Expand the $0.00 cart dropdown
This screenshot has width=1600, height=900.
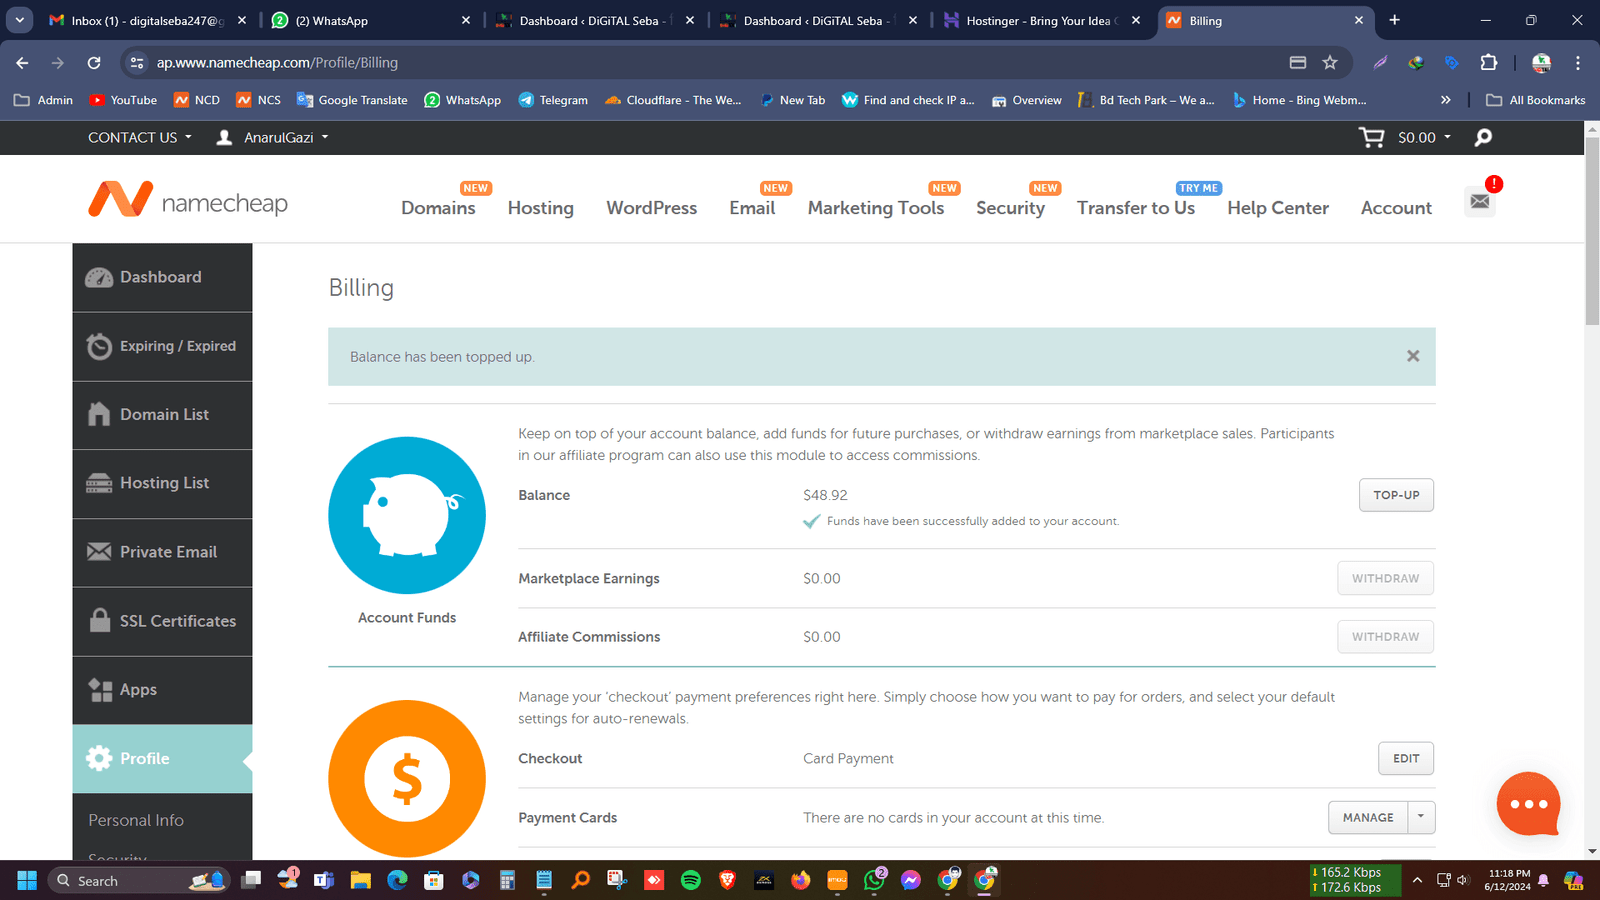tap(1424, 137)
